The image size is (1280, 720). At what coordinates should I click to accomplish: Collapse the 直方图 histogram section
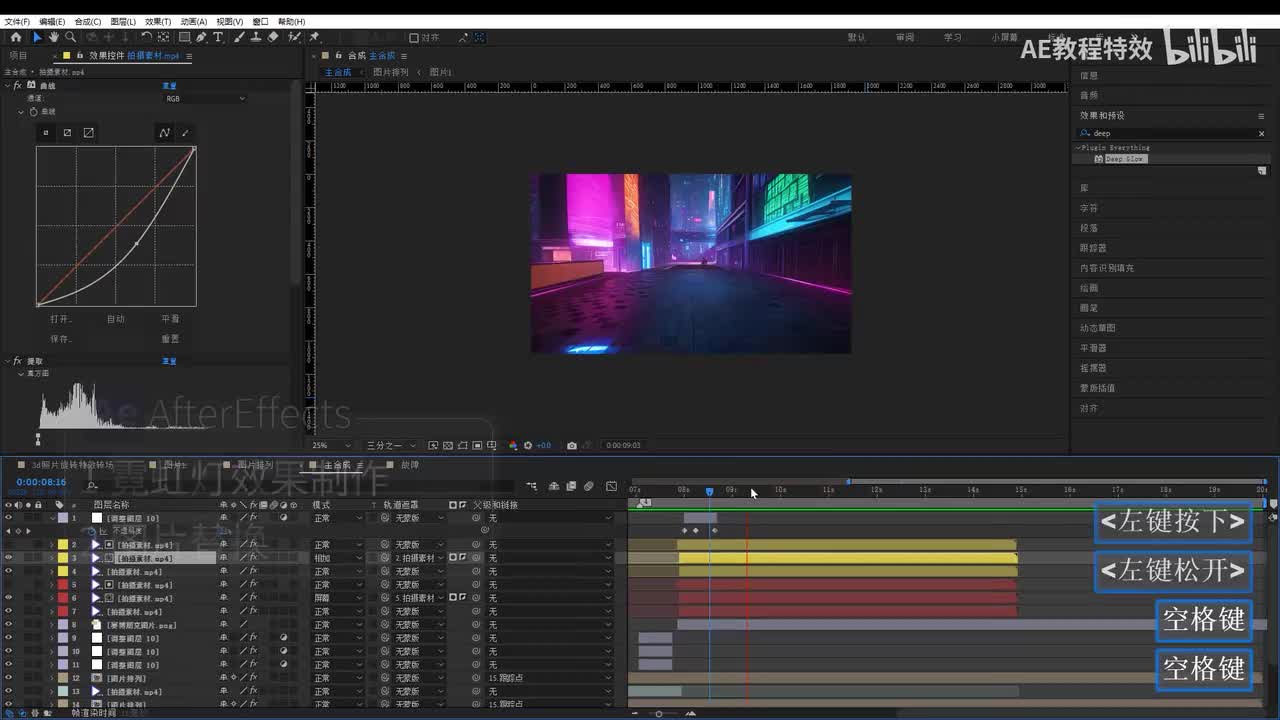point(21,373)
